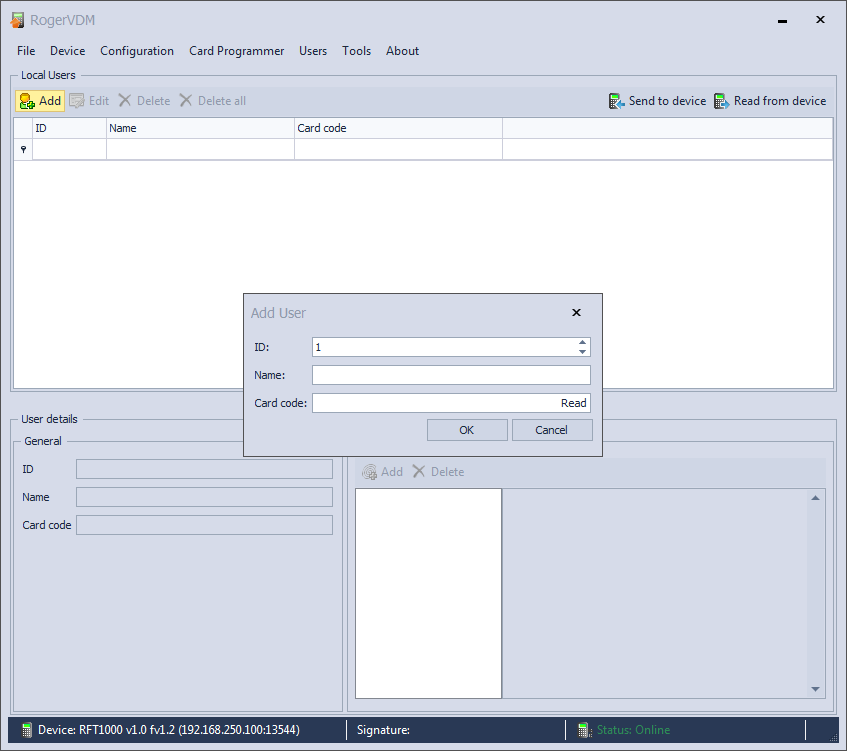Click the white fingerprint list box

(x=428, y=593)
